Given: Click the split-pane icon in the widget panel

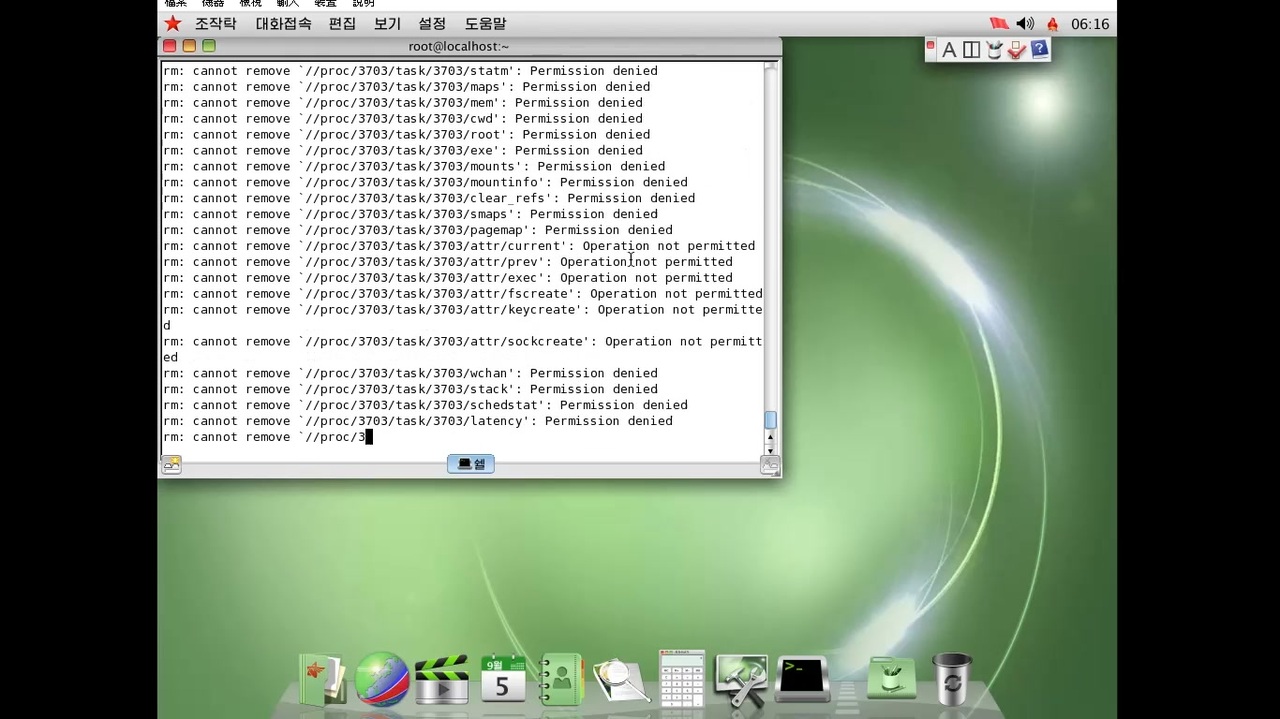Looking at the screenshot, I should [970, 49].
